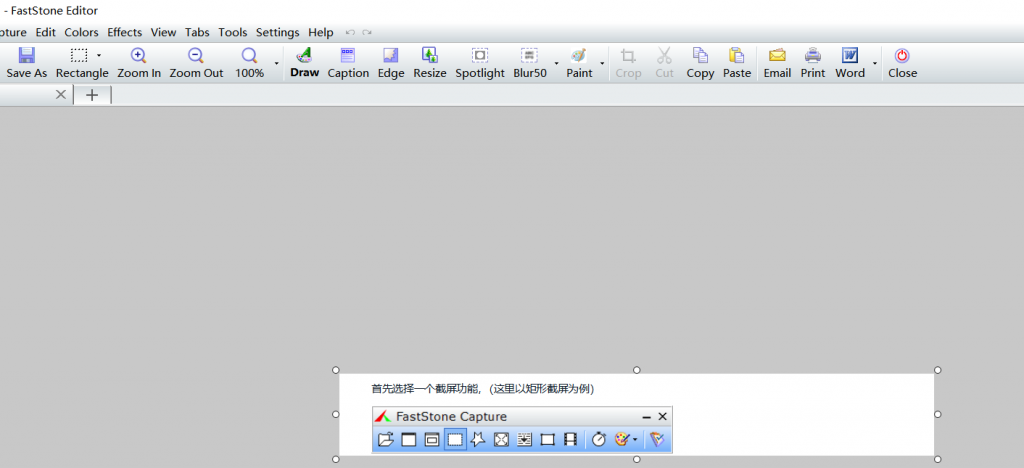Add a new tab with plus button

[92, 95]
